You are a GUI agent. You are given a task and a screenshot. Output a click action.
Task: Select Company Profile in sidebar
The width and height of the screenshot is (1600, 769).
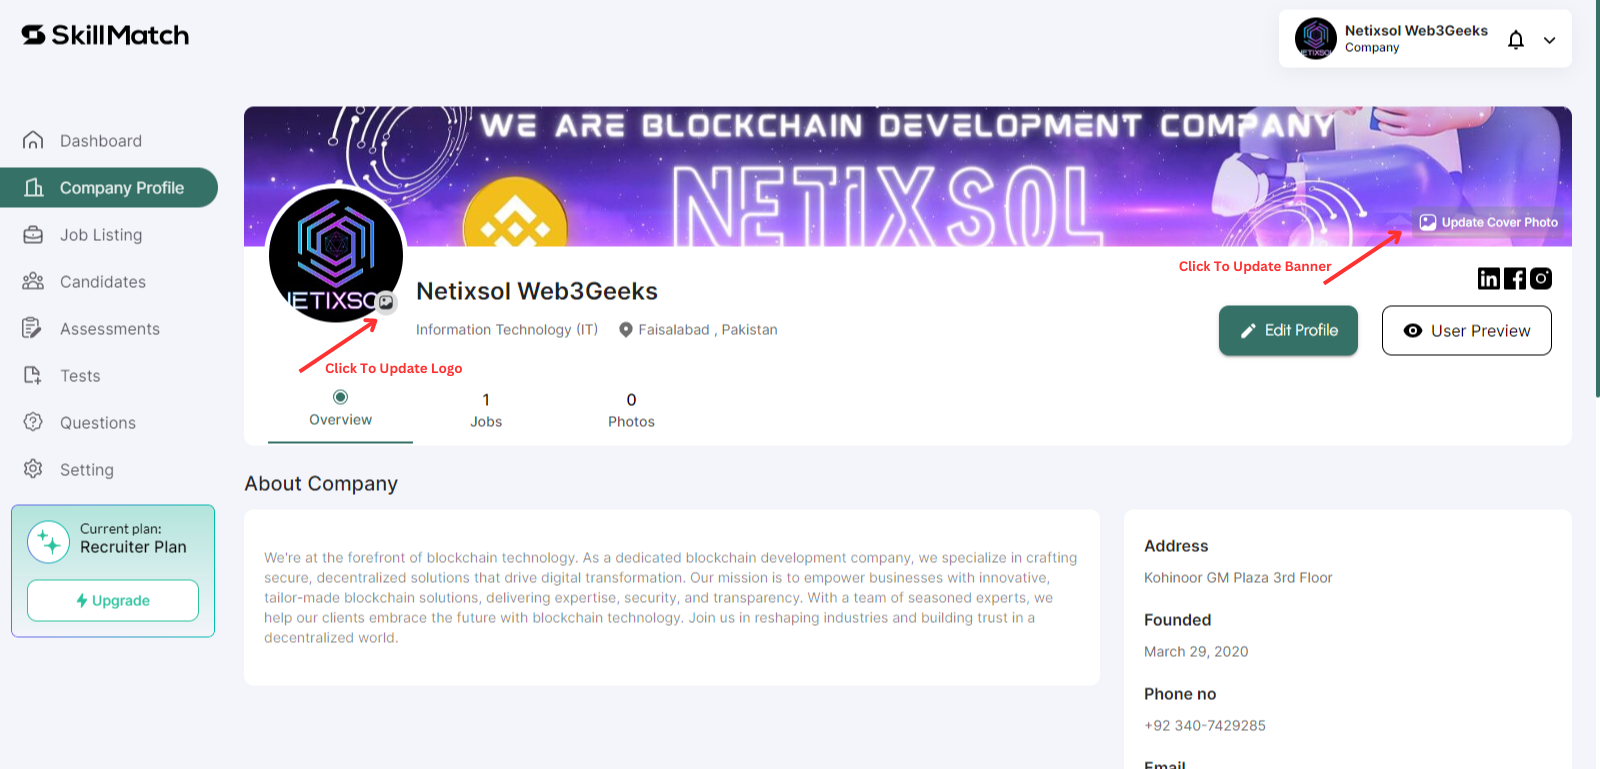109,188
